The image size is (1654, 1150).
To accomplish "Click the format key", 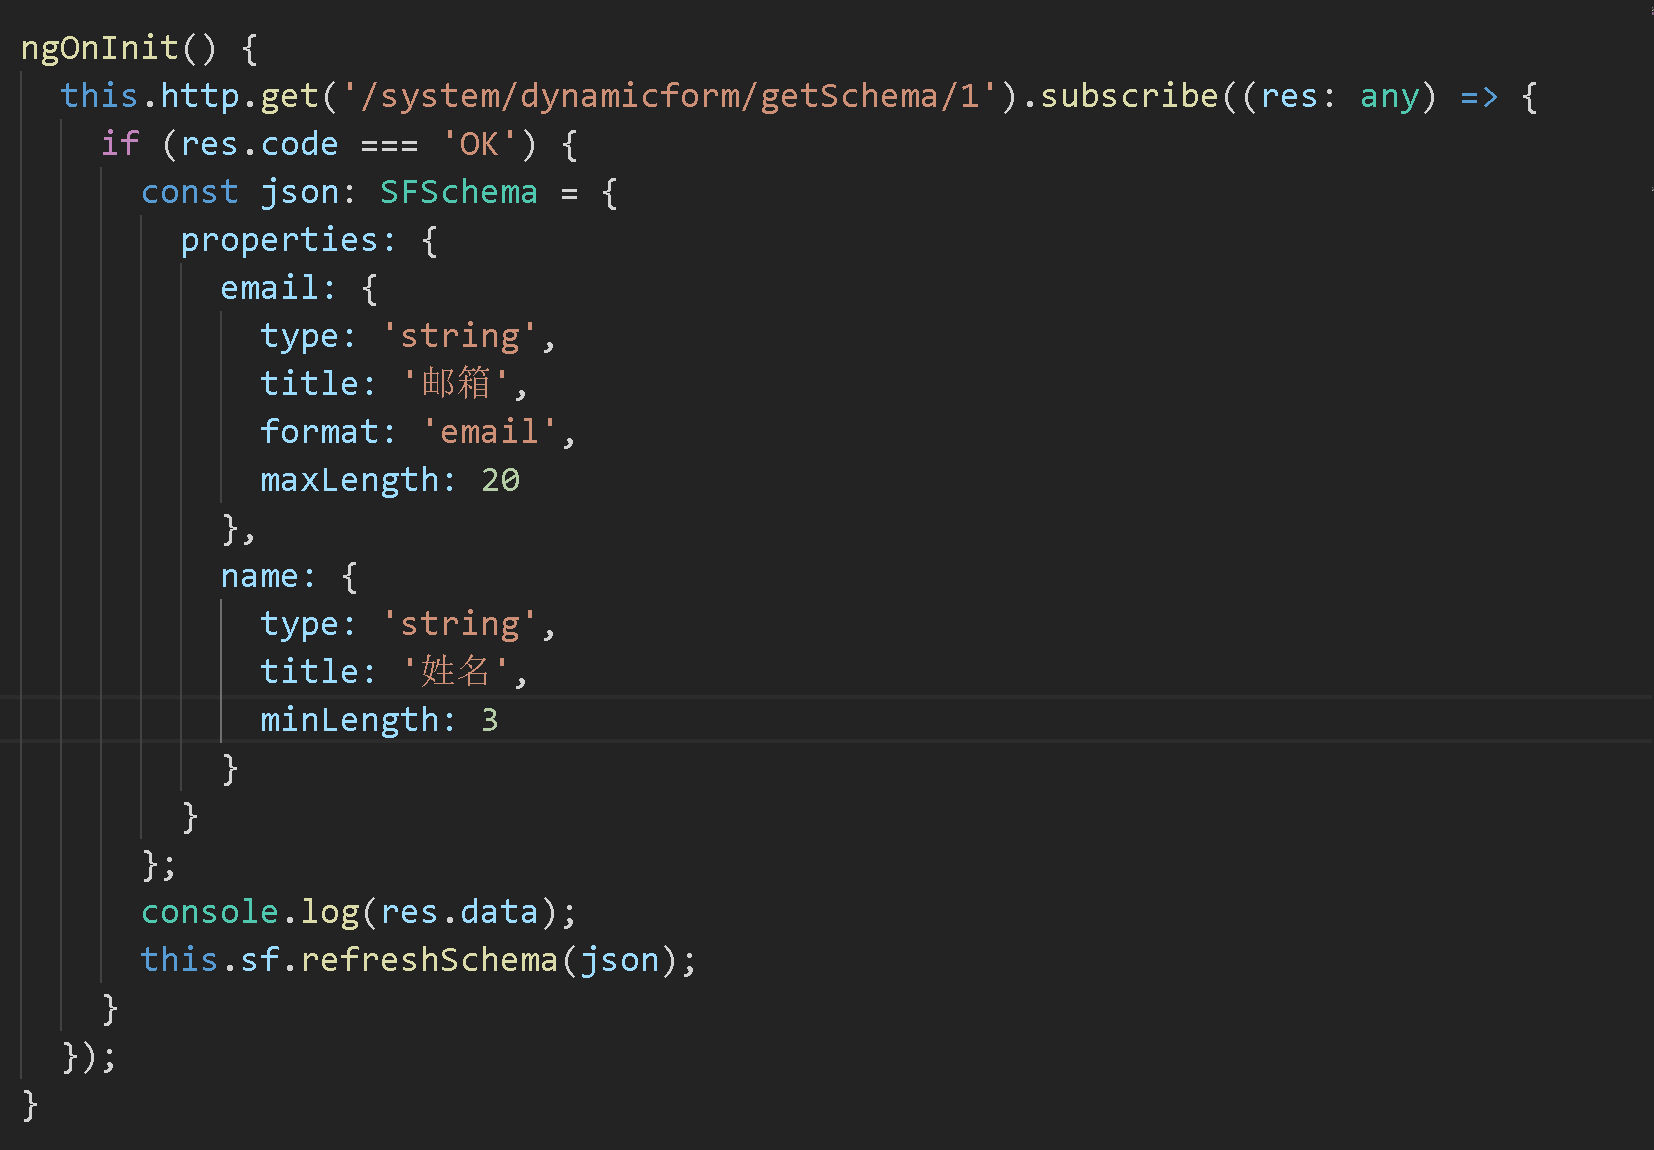I will coord(318,431).
